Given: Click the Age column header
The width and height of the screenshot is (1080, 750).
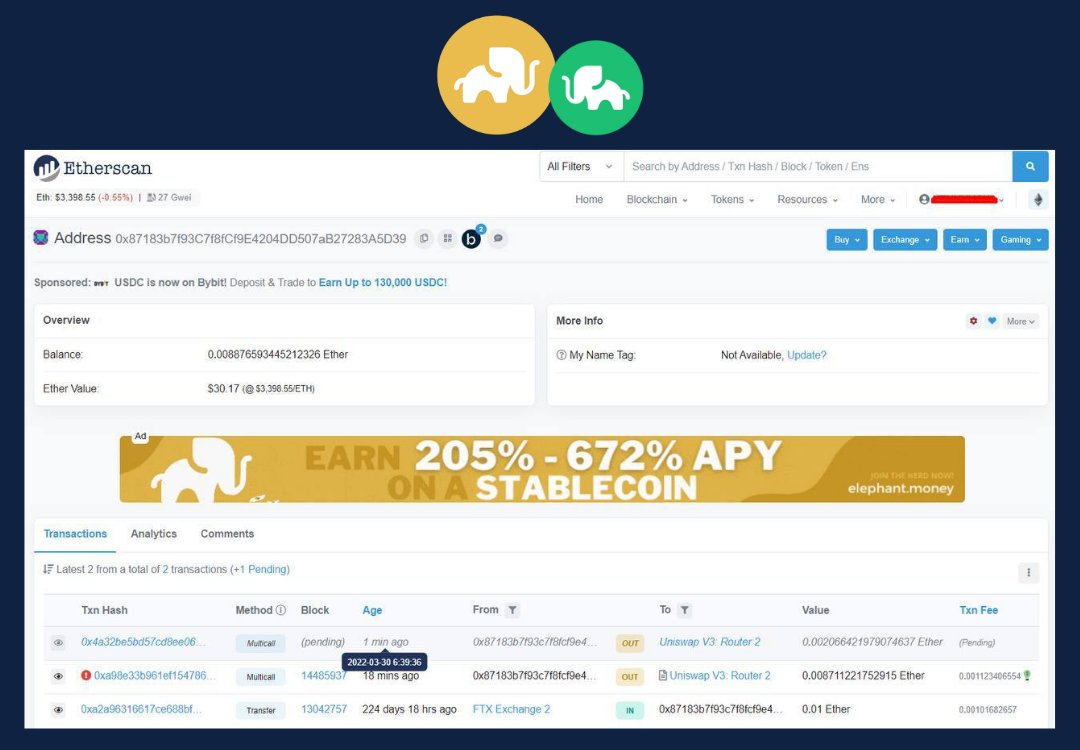Looking at the screenshot, I should [372, 610].
